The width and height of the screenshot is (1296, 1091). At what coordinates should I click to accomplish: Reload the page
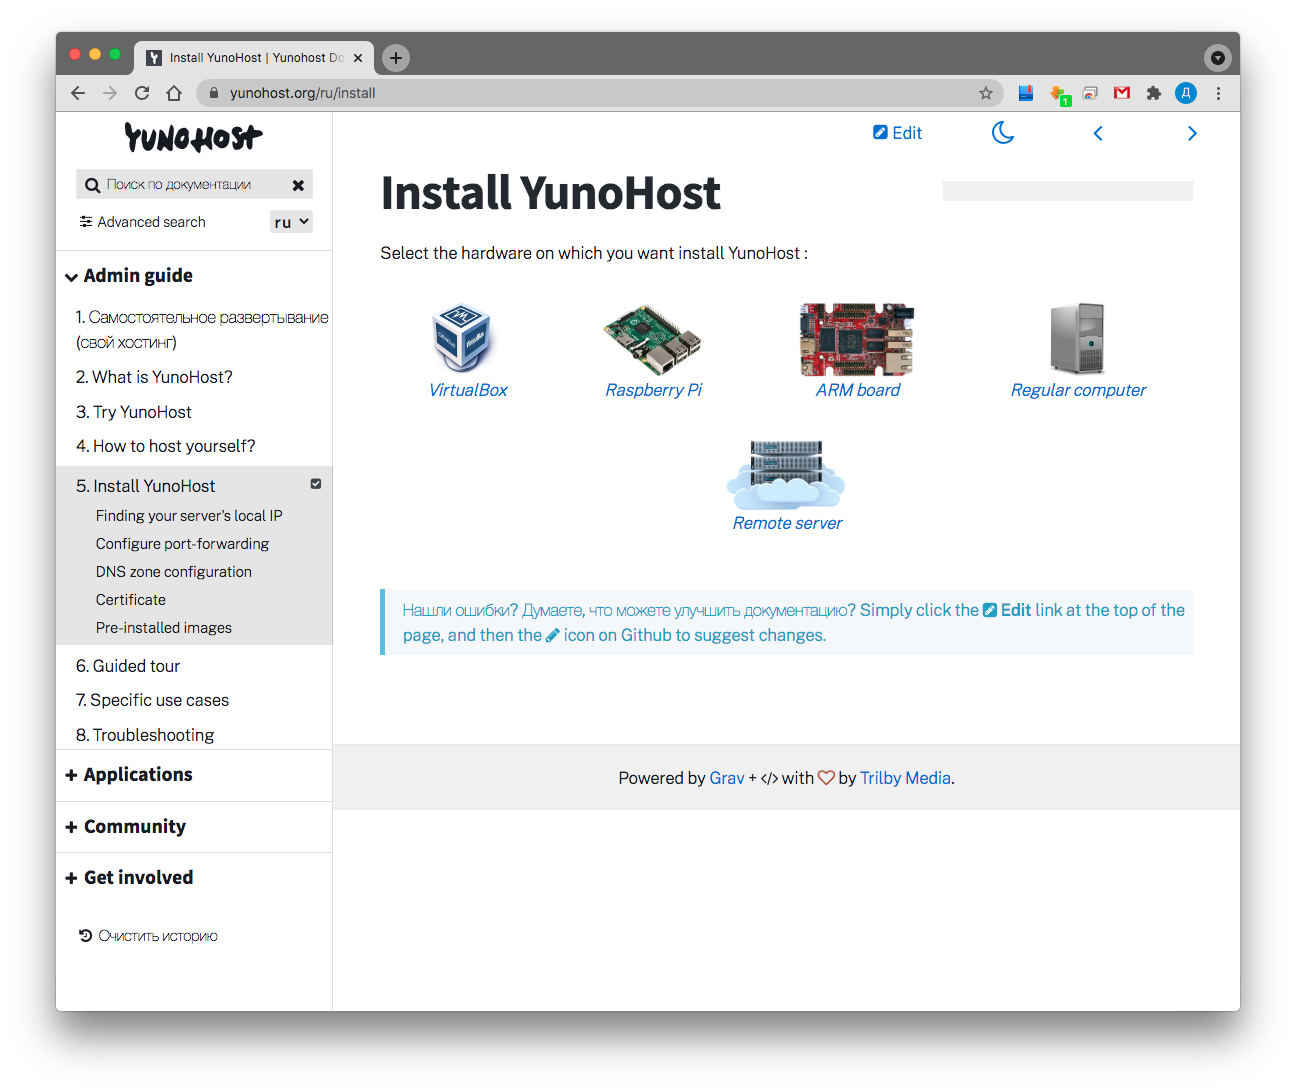142,93
